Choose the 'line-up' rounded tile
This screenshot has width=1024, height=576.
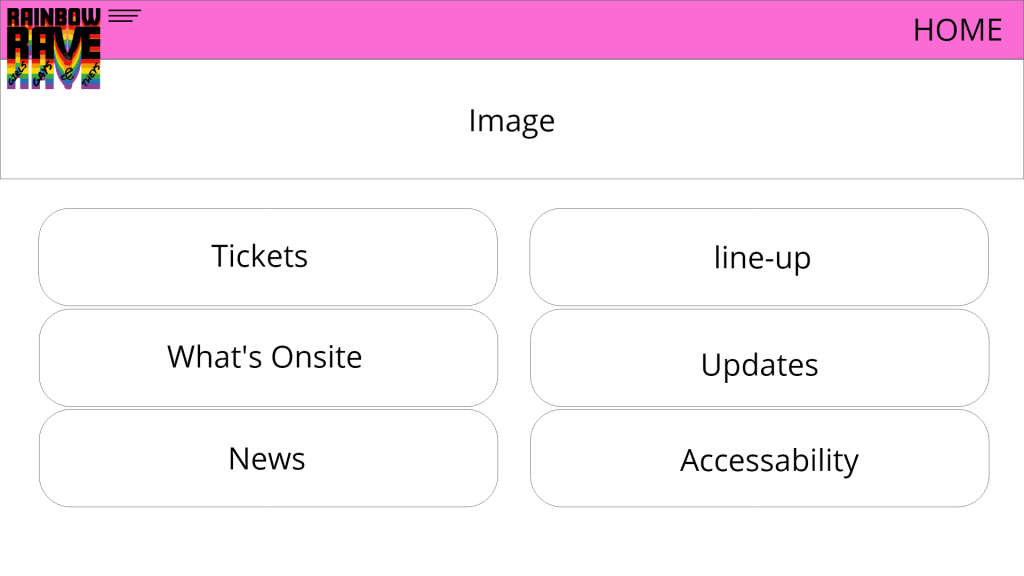pos(759,257)
